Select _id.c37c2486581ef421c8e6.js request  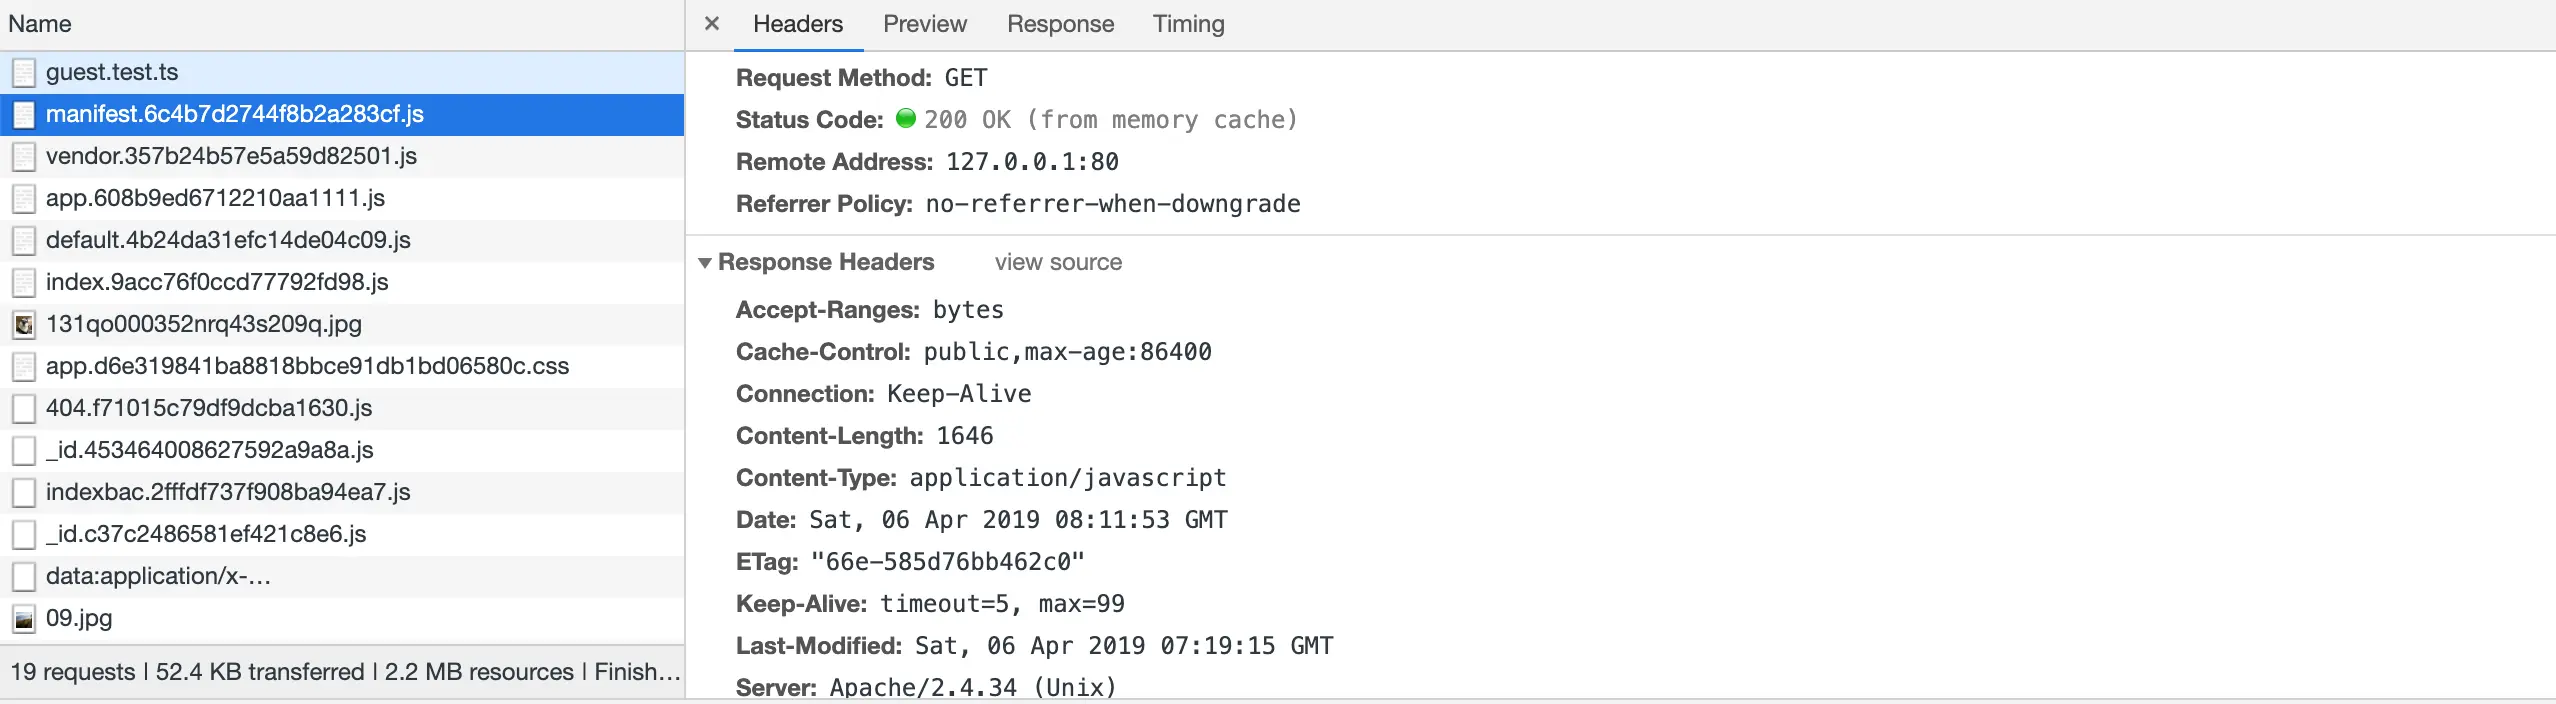coord(206,534)
